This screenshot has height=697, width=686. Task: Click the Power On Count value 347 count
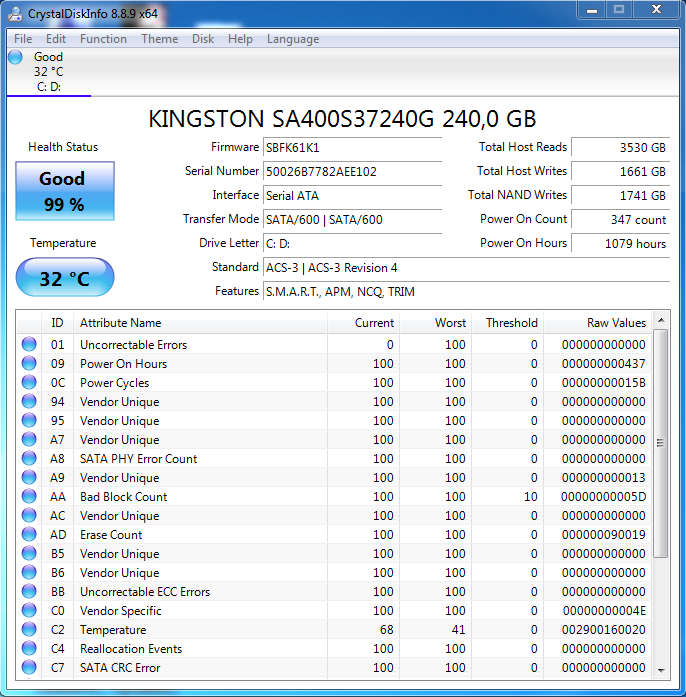pos(620,220)
